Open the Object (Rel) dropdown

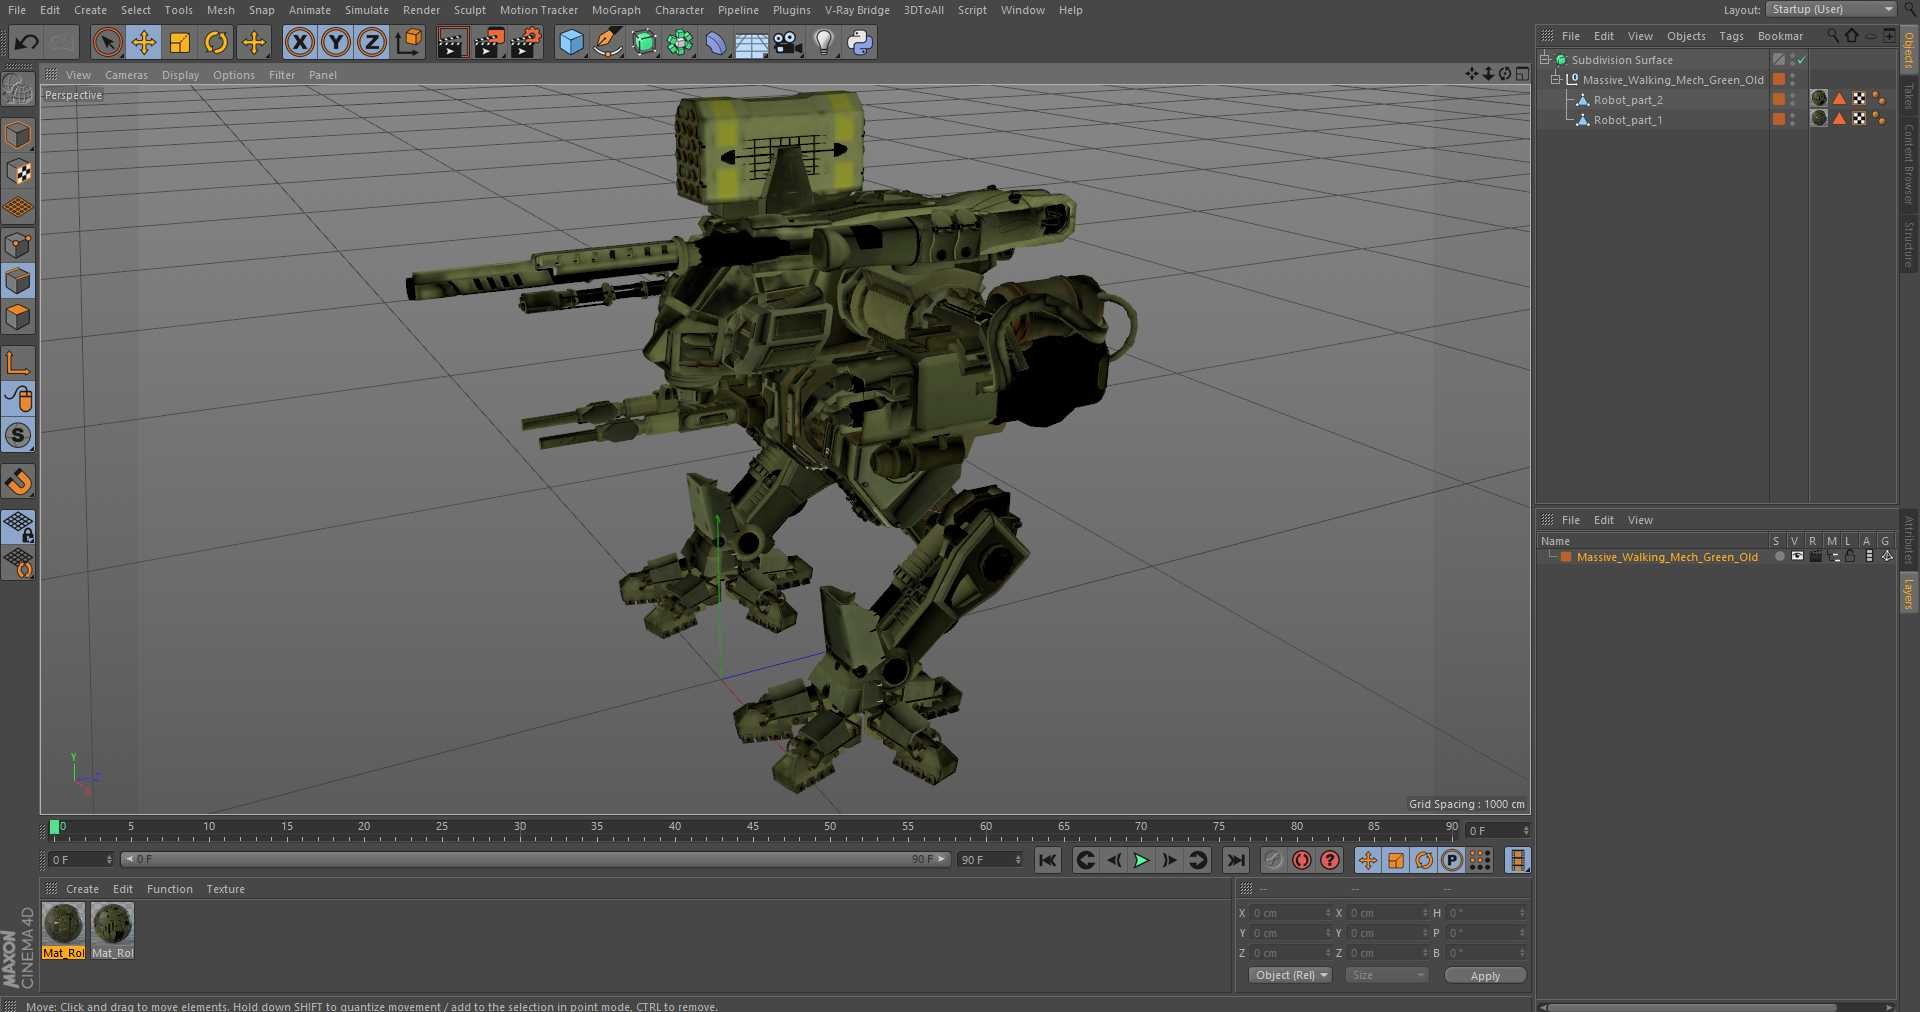[1290, 975]
